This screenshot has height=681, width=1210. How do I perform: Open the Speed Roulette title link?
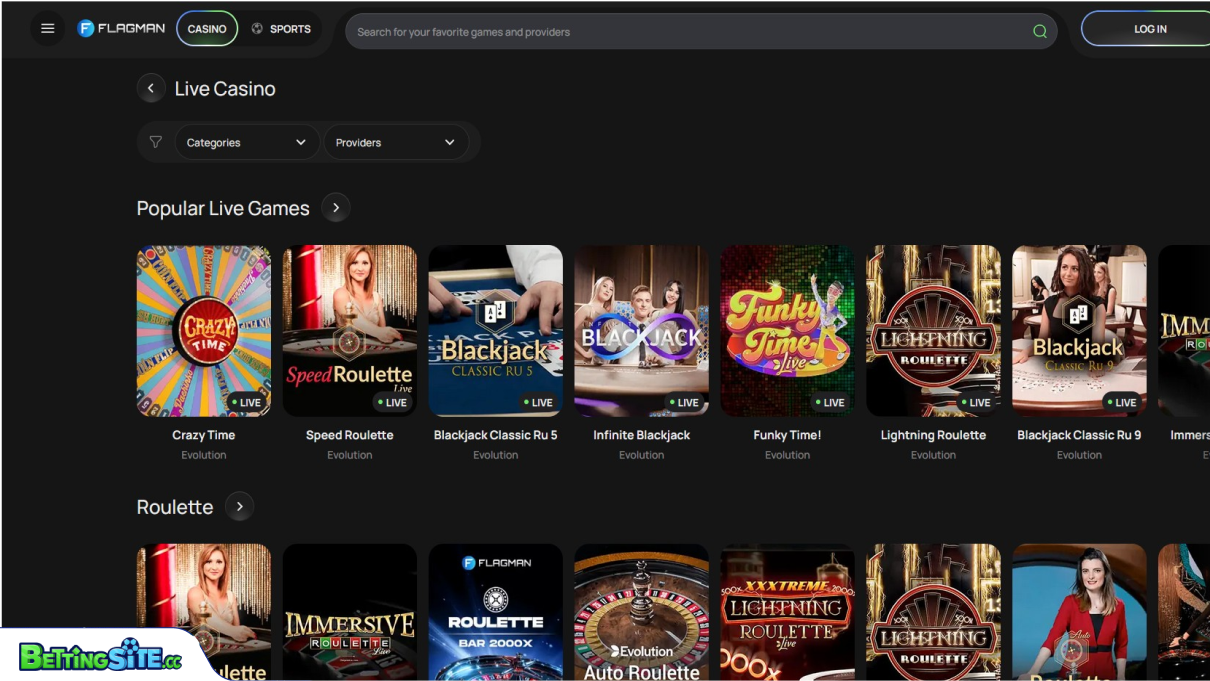pyautogui.click(x=349, y=435)
